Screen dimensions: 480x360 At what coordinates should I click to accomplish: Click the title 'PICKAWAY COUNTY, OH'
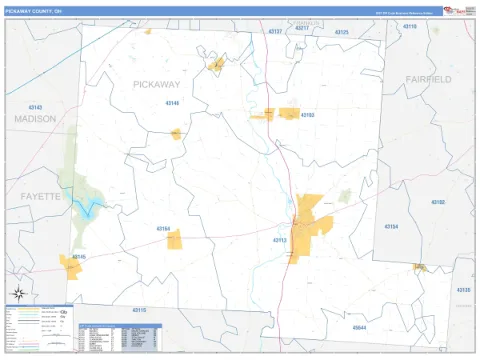coord(33,11)
